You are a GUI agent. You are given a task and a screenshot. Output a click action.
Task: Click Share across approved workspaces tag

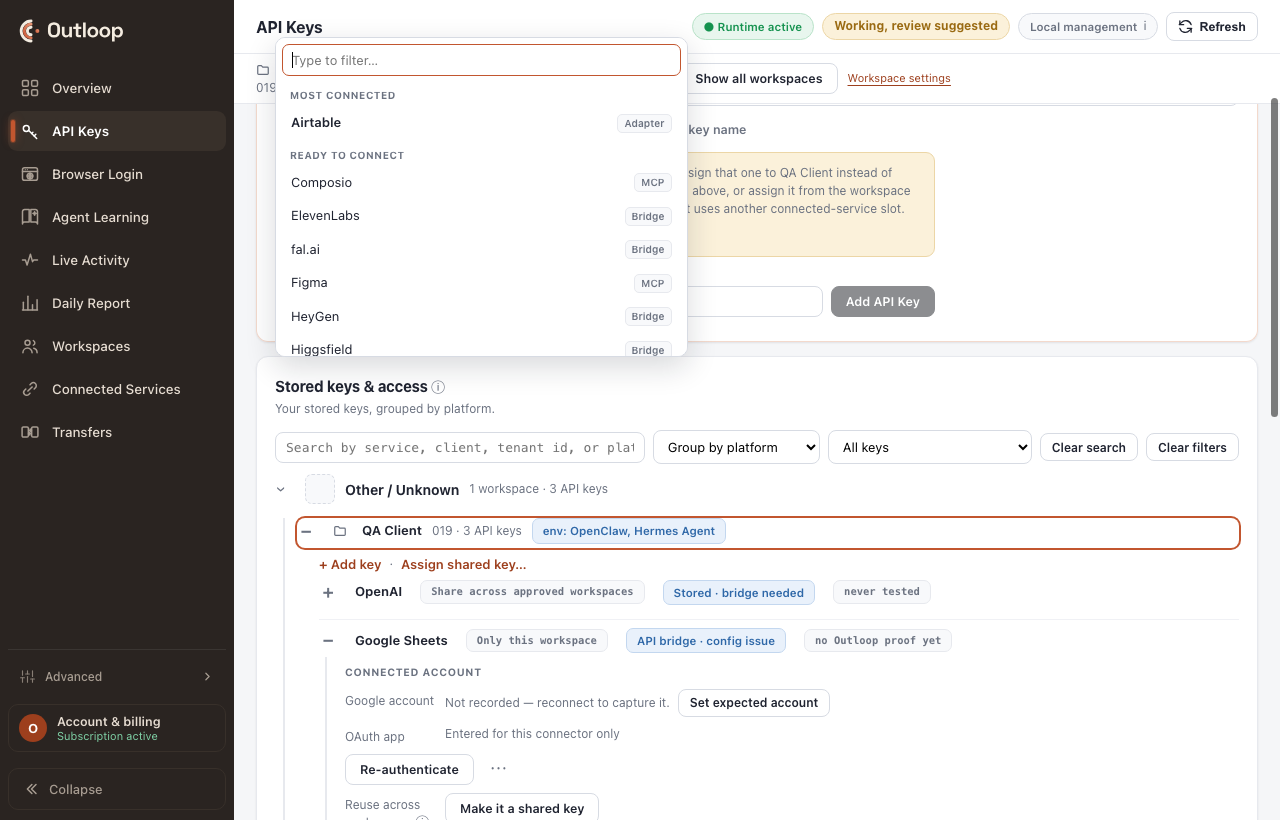(x=532, y=592)
